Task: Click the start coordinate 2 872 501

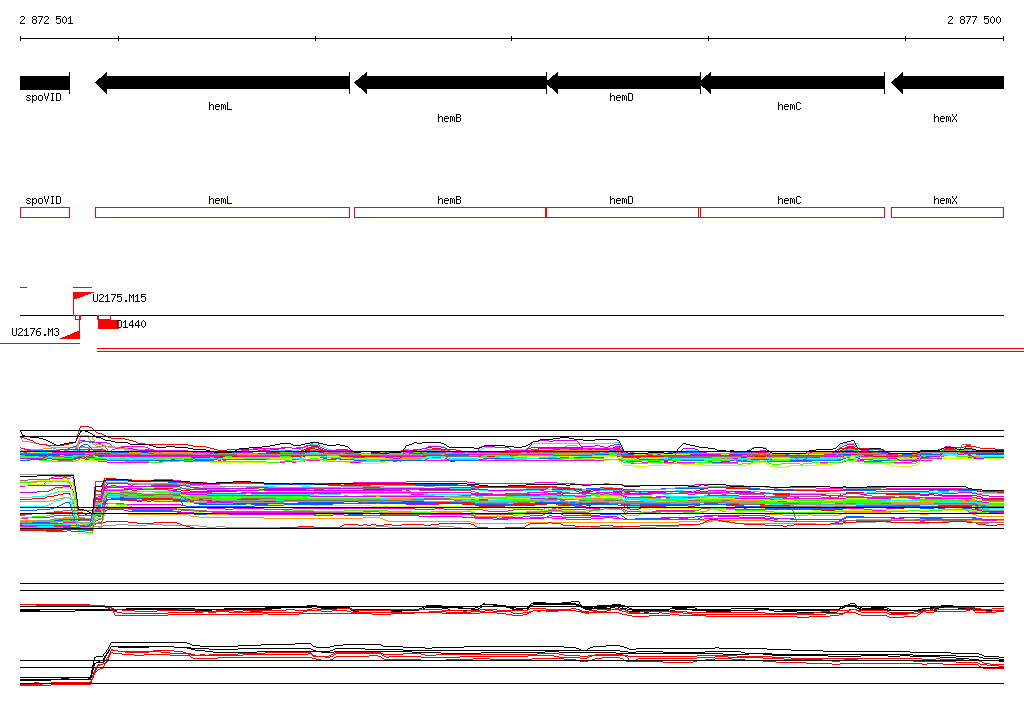Action: point(46,20)
